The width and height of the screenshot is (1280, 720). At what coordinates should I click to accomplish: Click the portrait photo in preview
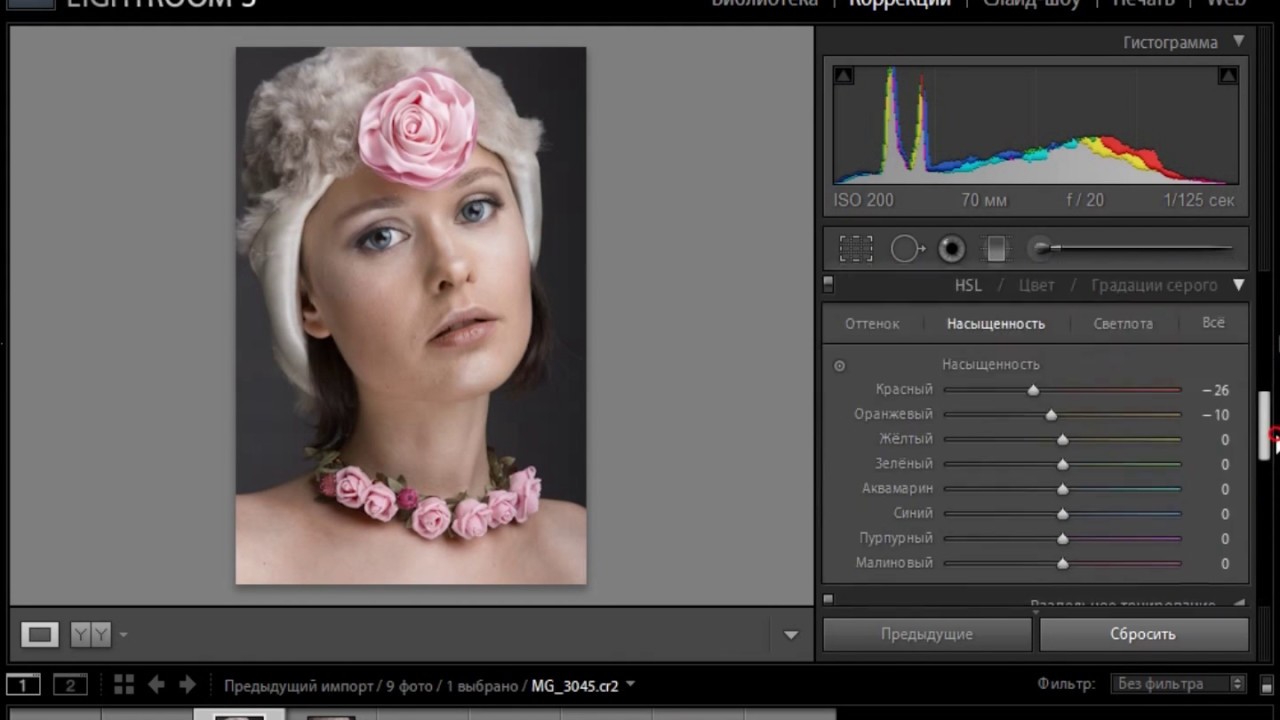point(411,315)
